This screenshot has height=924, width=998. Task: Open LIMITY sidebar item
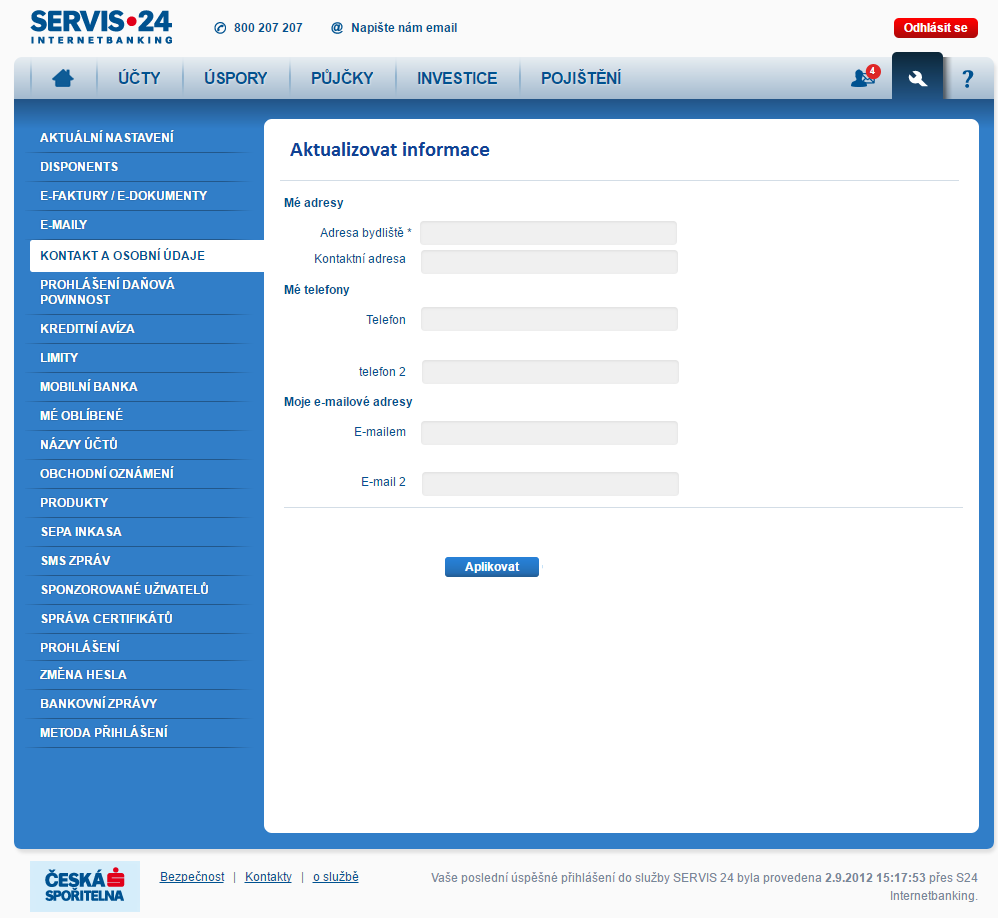pos(59,358)
